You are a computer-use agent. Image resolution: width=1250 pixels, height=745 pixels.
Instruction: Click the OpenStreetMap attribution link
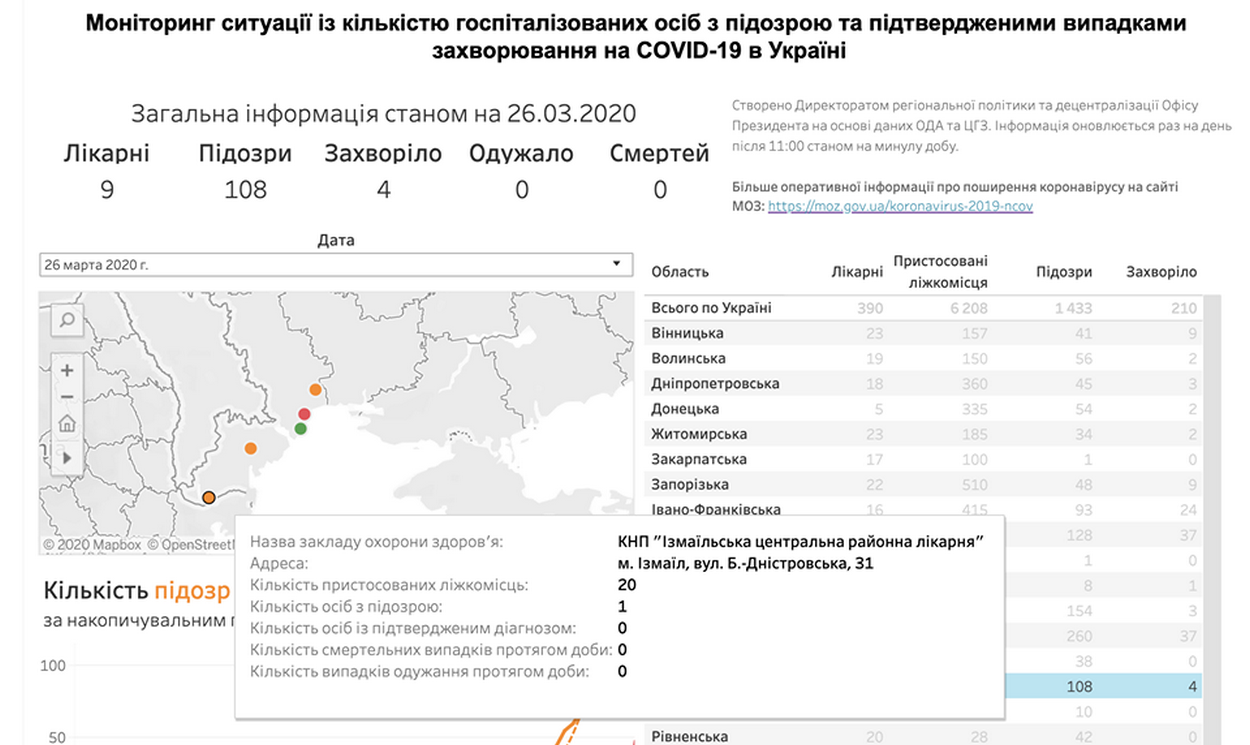190,545
